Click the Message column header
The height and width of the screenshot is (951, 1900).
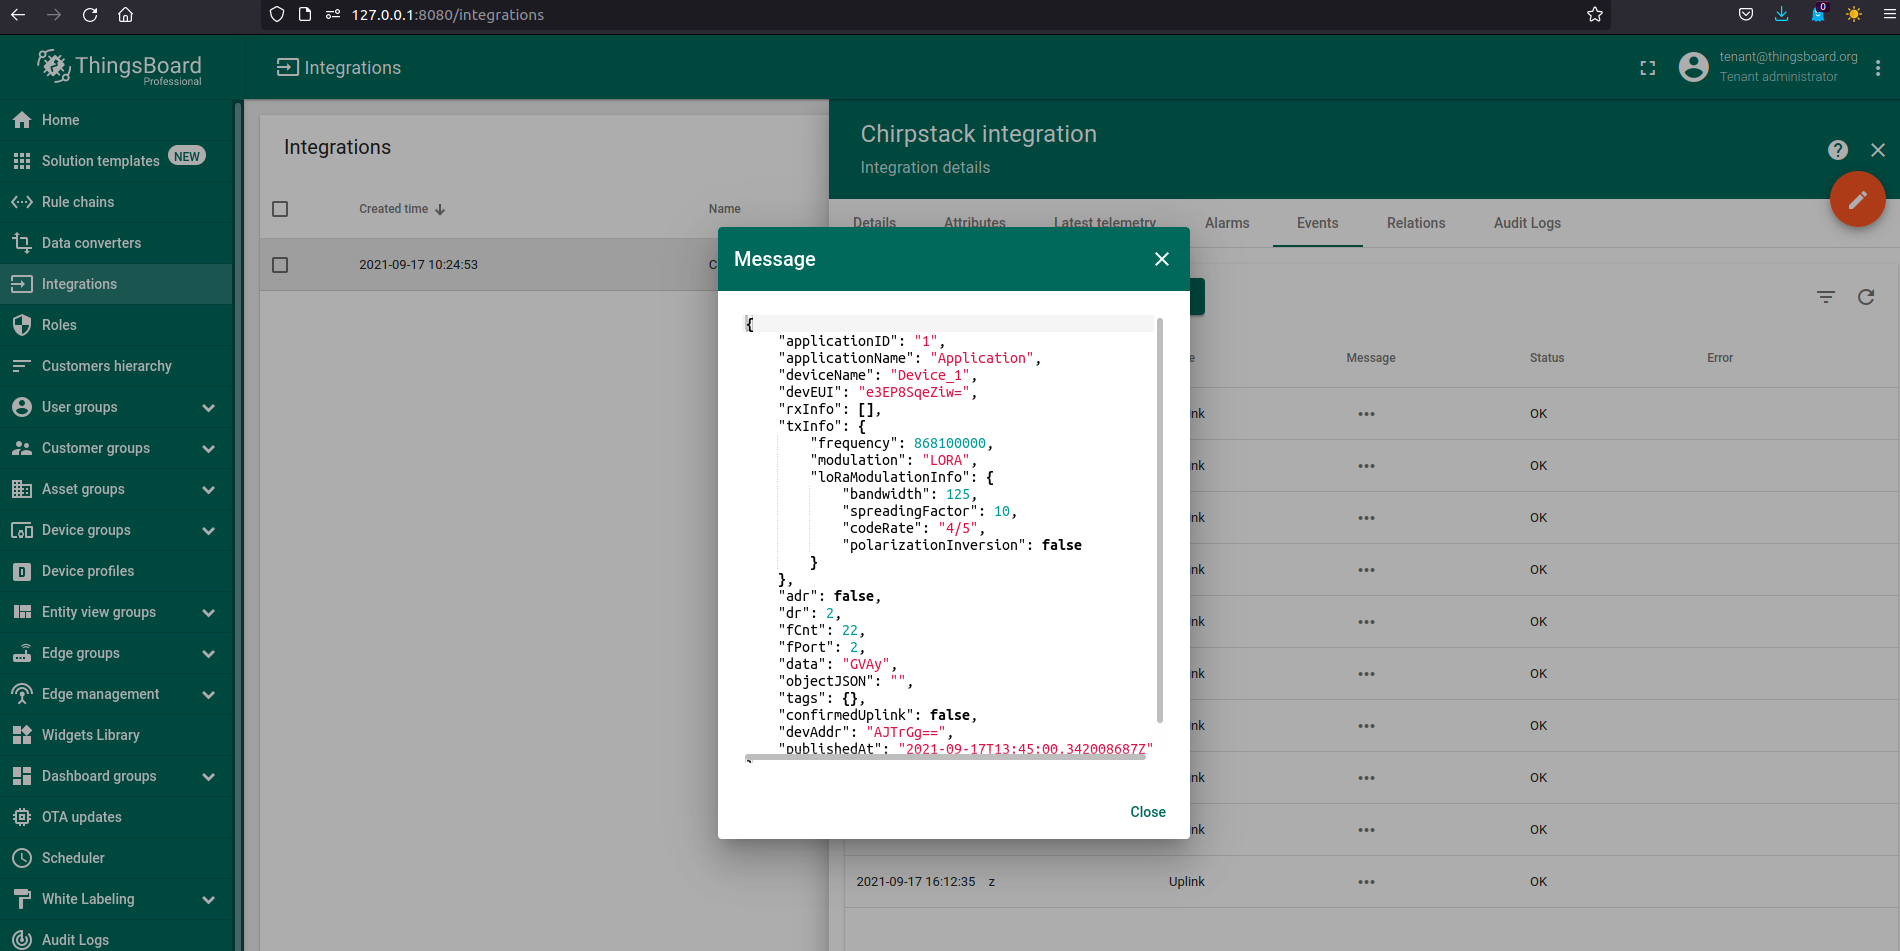[x=1370, y=358]
